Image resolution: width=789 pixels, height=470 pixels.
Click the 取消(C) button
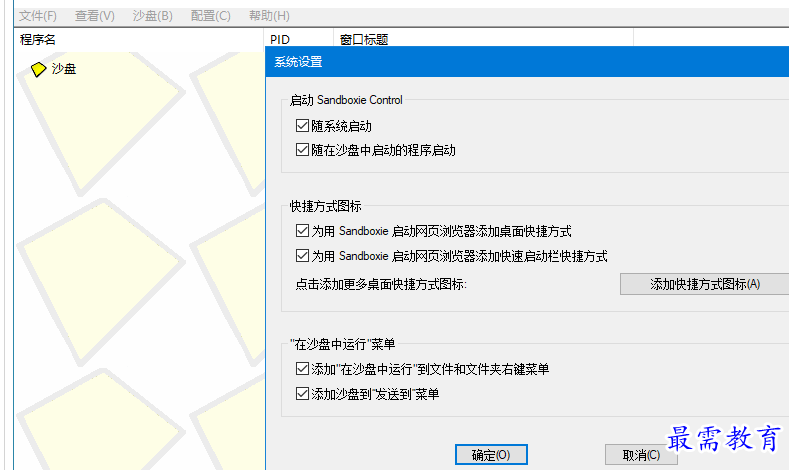coord(641,455)
